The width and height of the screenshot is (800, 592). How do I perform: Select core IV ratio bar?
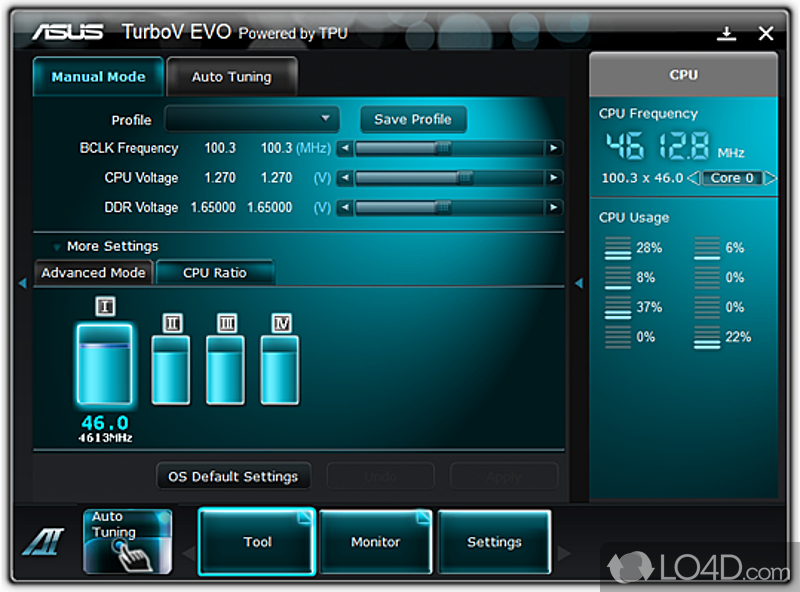280,370
